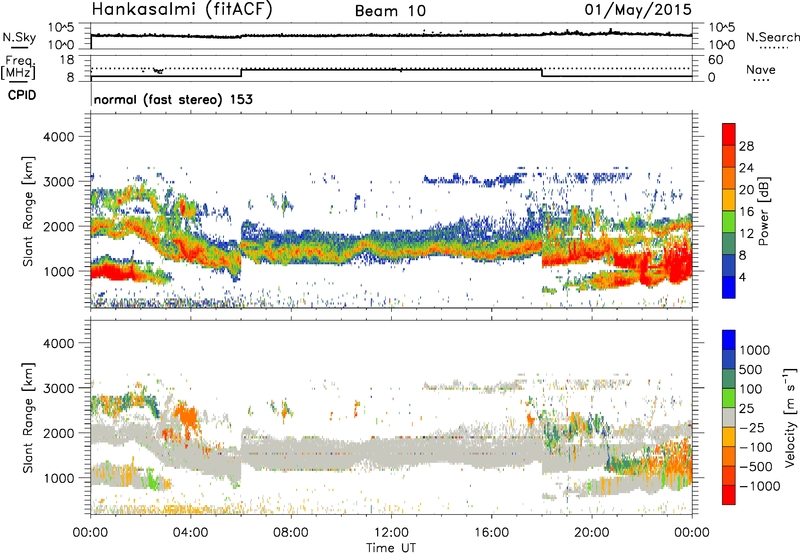Click the Slant Range label of power panel
Viewport: 800px width, 554px height.
[x=28, y=211]
